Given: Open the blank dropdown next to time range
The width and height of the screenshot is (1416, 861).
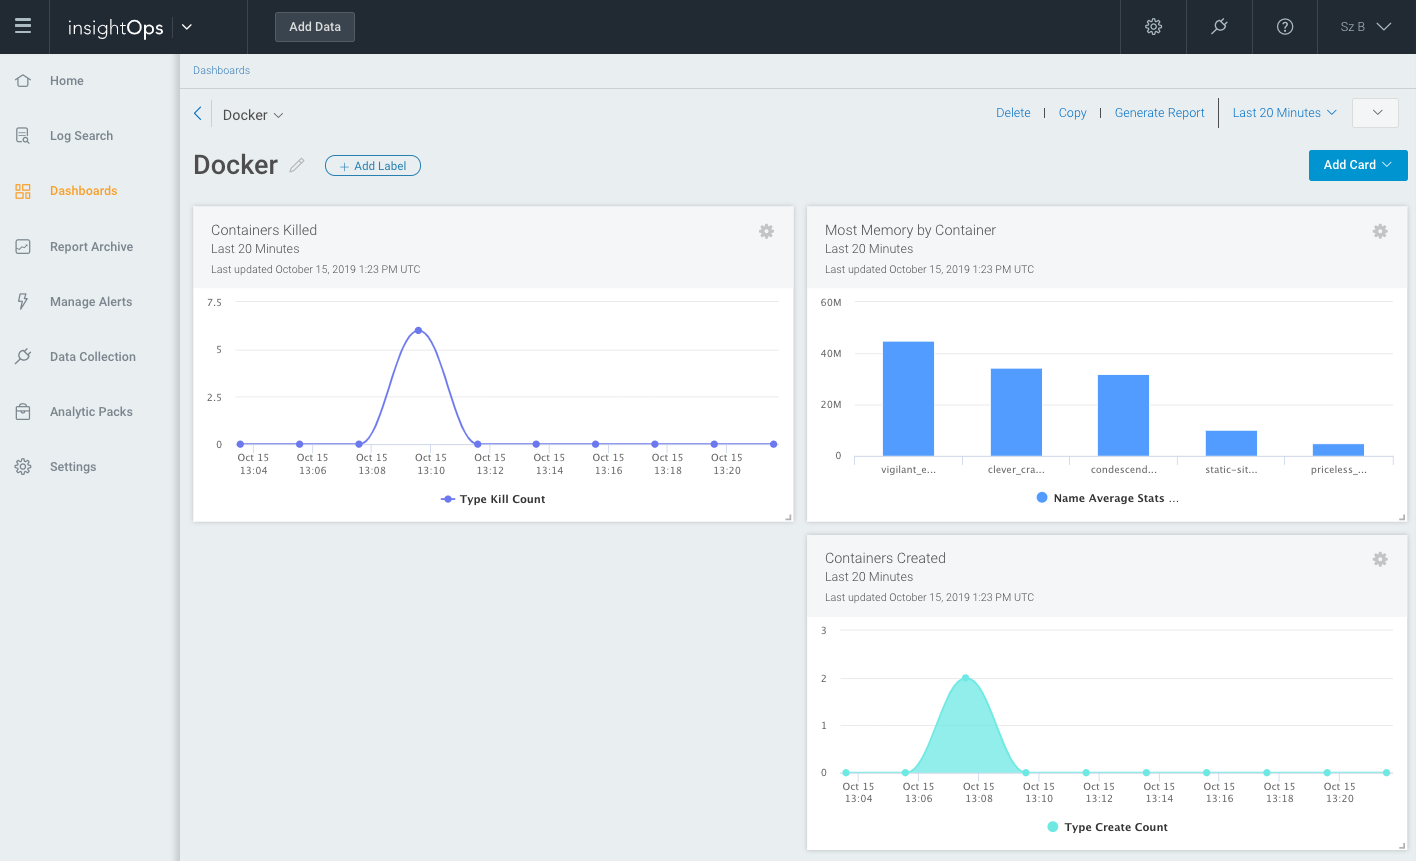Looking at the screenshot, I should click(1375, 113).
